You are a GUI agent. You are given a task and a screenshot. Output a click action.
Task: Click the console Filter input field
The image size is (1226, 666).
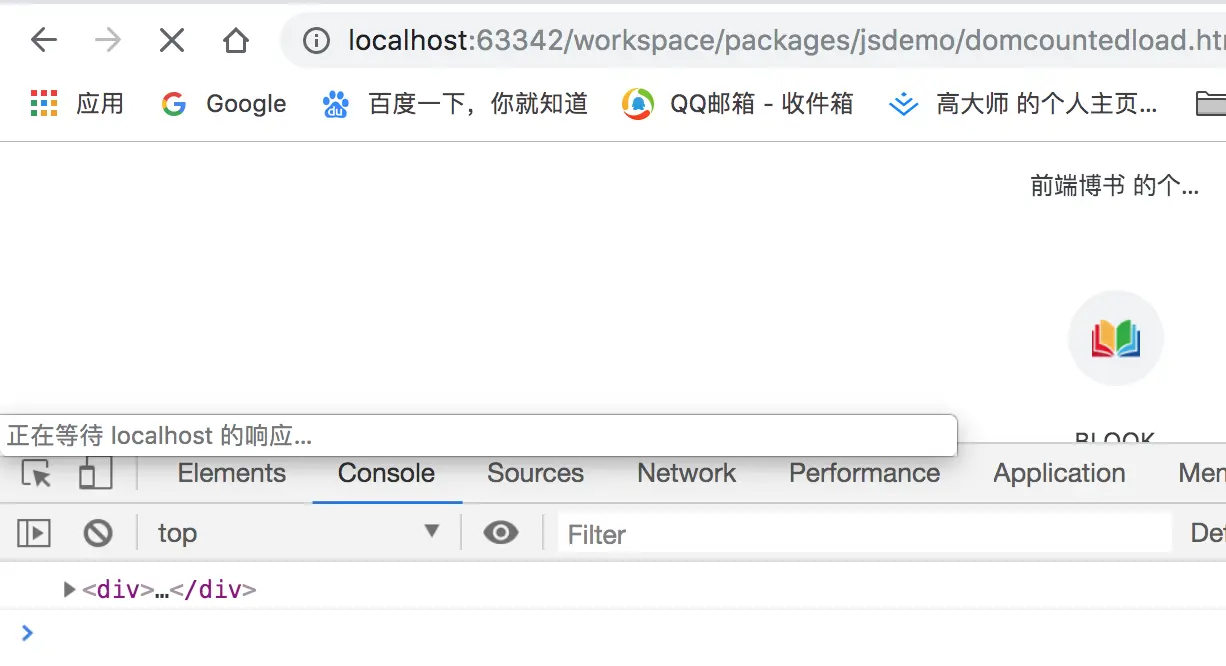click(864, 534)
